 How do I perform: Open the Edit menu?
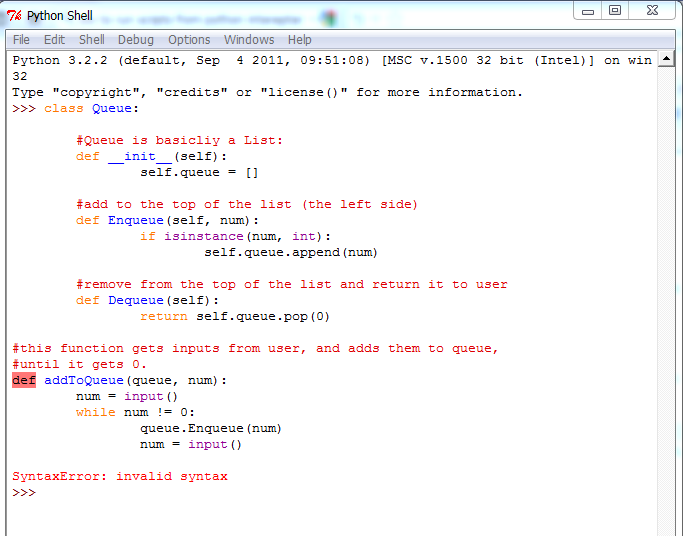point(54,40)
